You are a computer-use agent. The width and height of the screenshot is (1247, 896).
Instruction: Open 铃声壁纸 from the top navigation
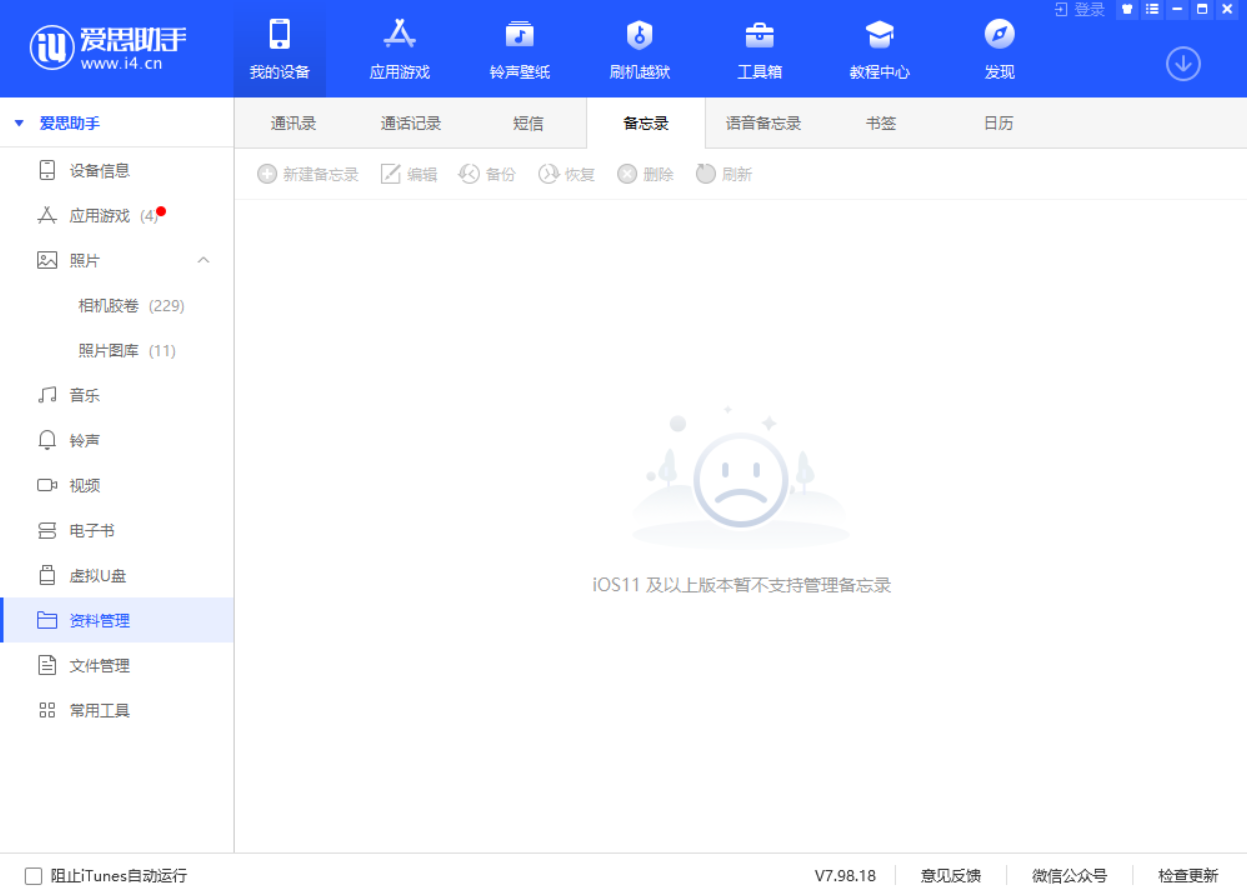pyautogui.click(x=518, y=48)
